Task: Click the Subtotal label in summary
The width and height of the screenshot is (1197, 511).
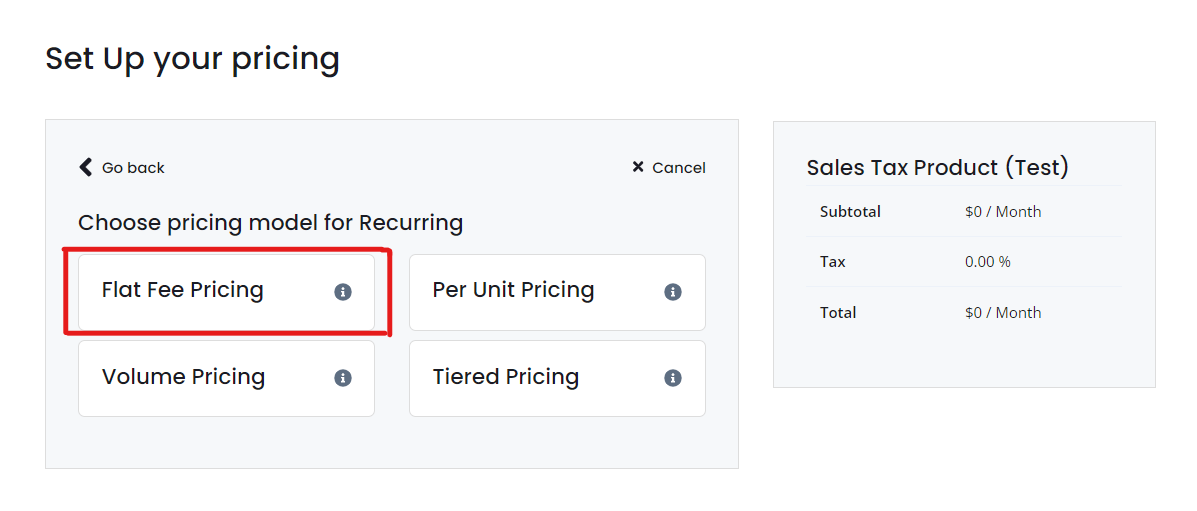Action: click(850, 212)
